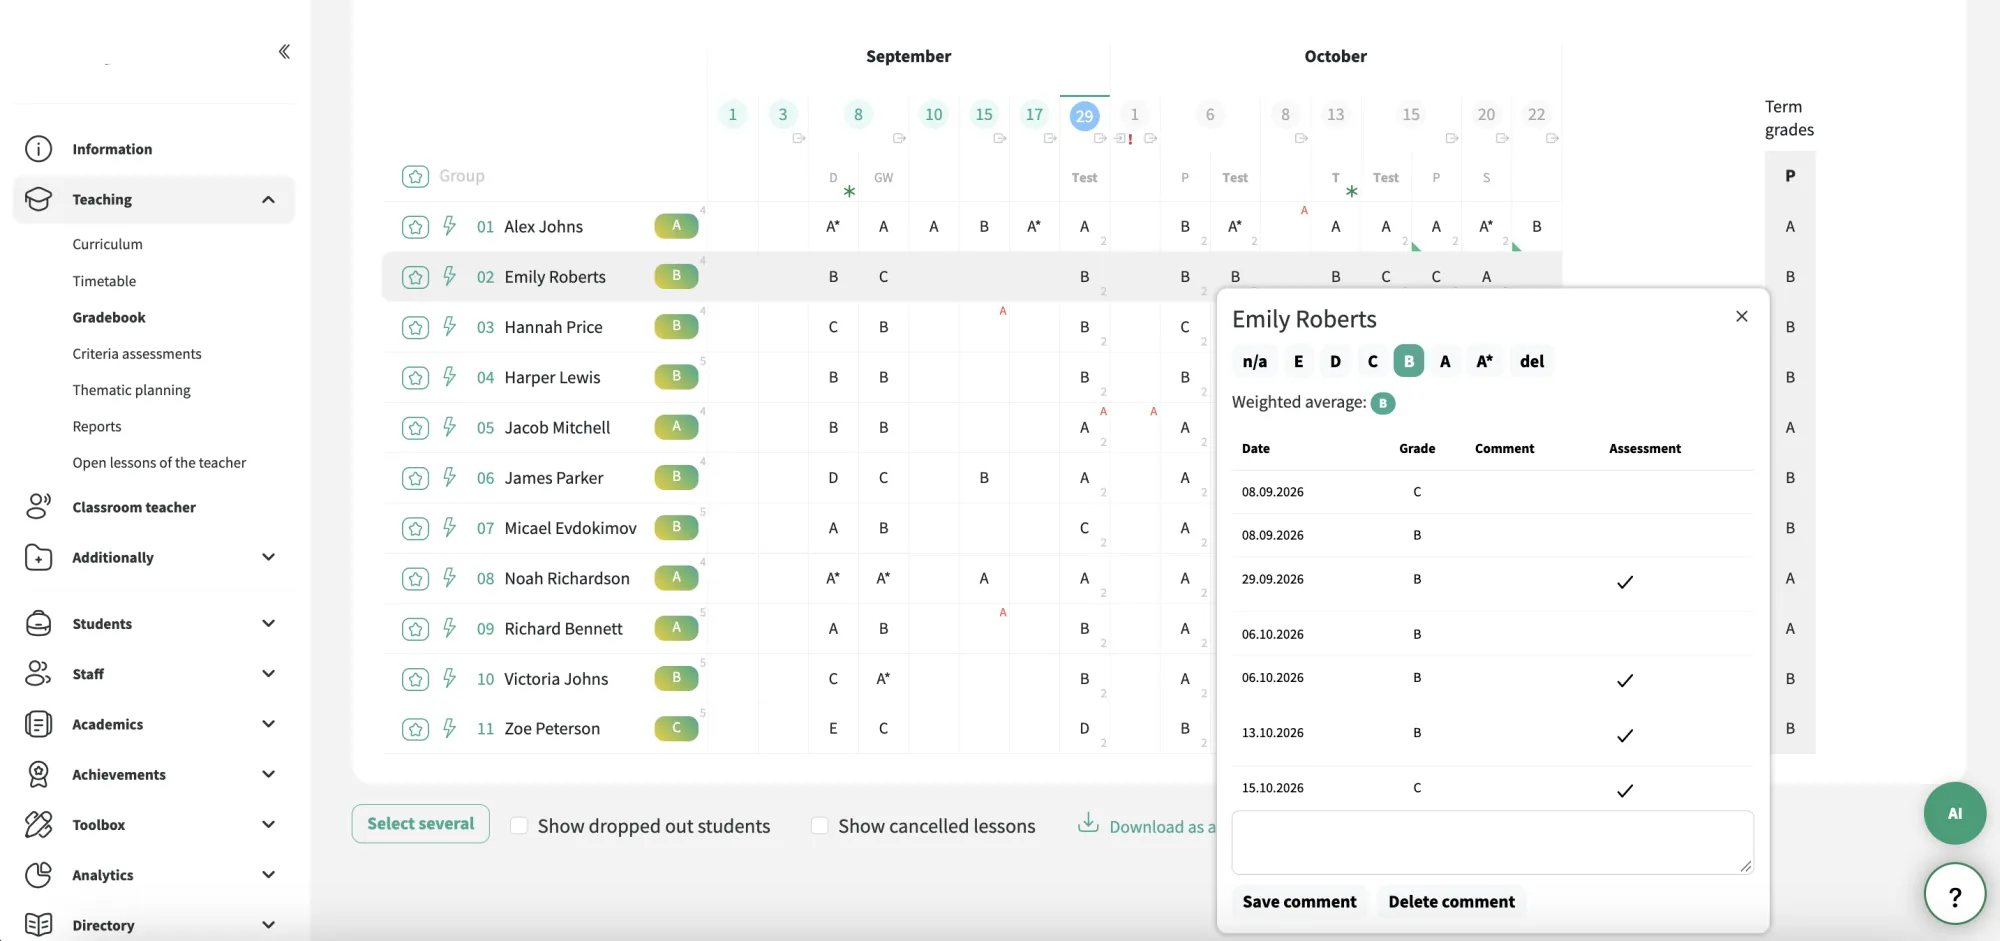Select grade D in the grade picker
2000x941 pixels.
tap(1335, 361)
